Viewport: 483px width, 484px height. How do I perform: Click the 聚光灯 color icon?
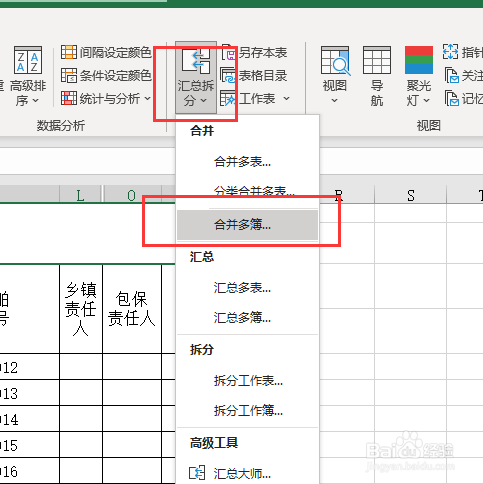click(x=419, y=60)
